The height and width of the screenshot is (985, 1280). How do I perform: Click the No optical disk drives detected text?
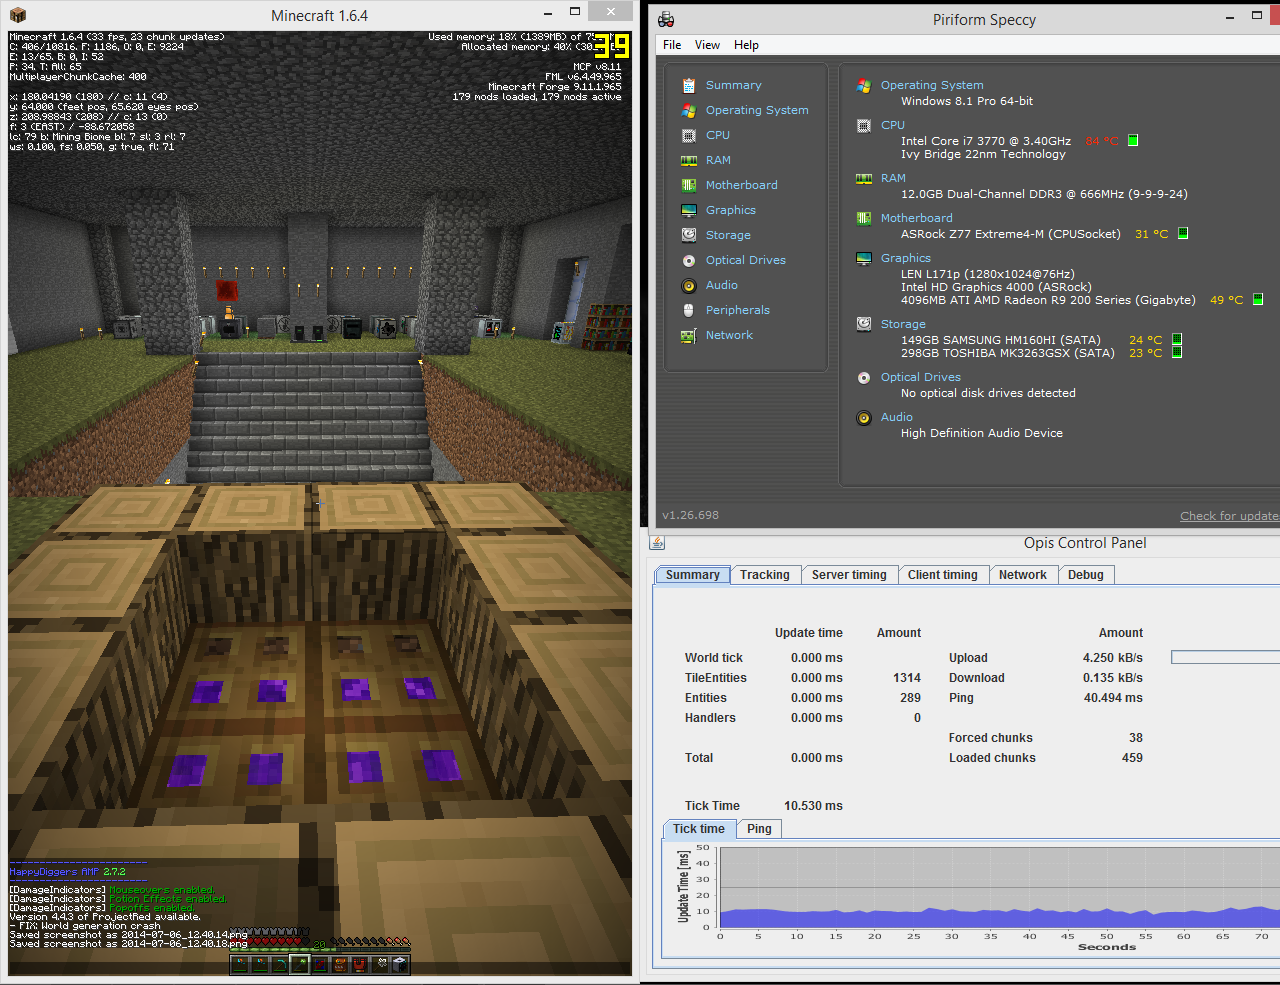pyautogui.click(x=988, y=393)
